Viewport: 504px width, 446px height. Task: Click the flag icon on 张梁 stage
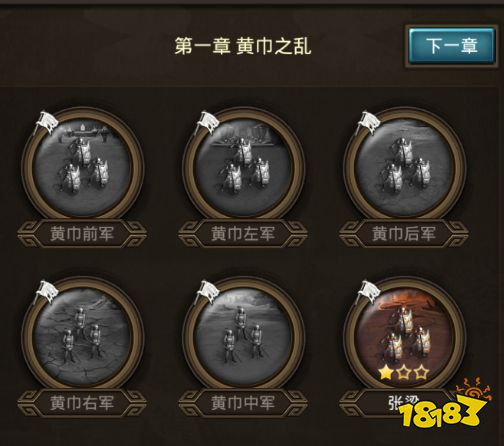click(x=368, y=292)
